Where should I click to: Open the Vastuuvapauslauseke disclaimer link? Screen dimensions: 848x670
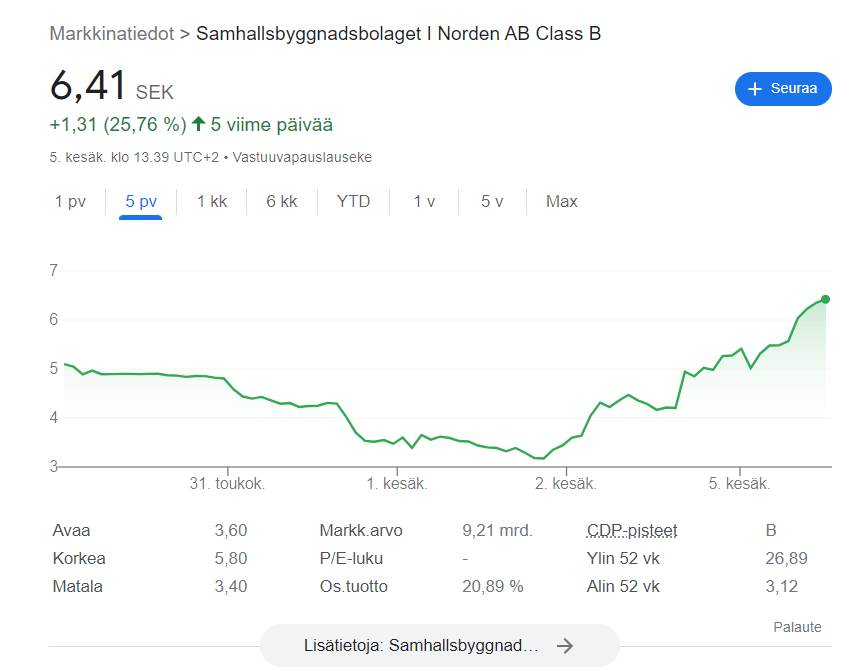tap(302, 158)
